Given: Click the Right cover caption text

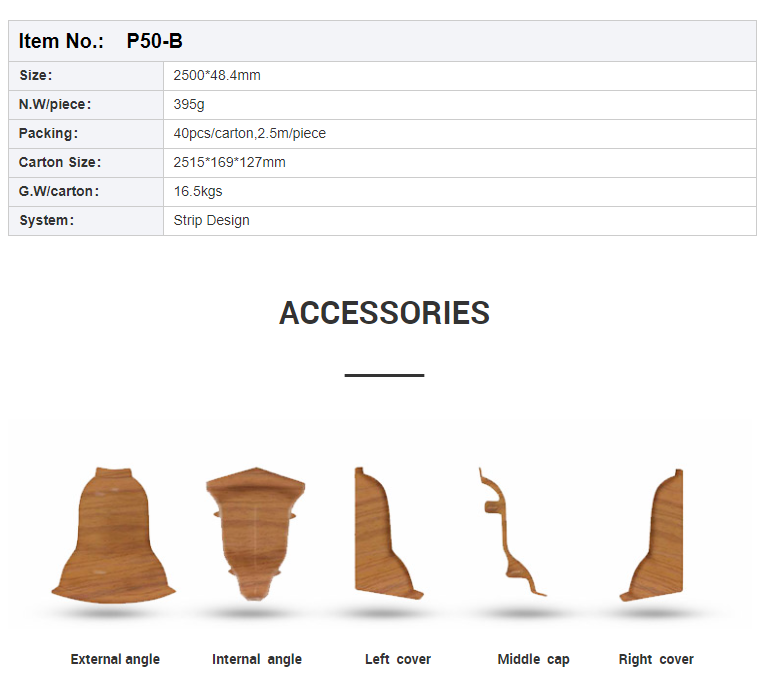Looking at the screenshot, I should [656, 659].
